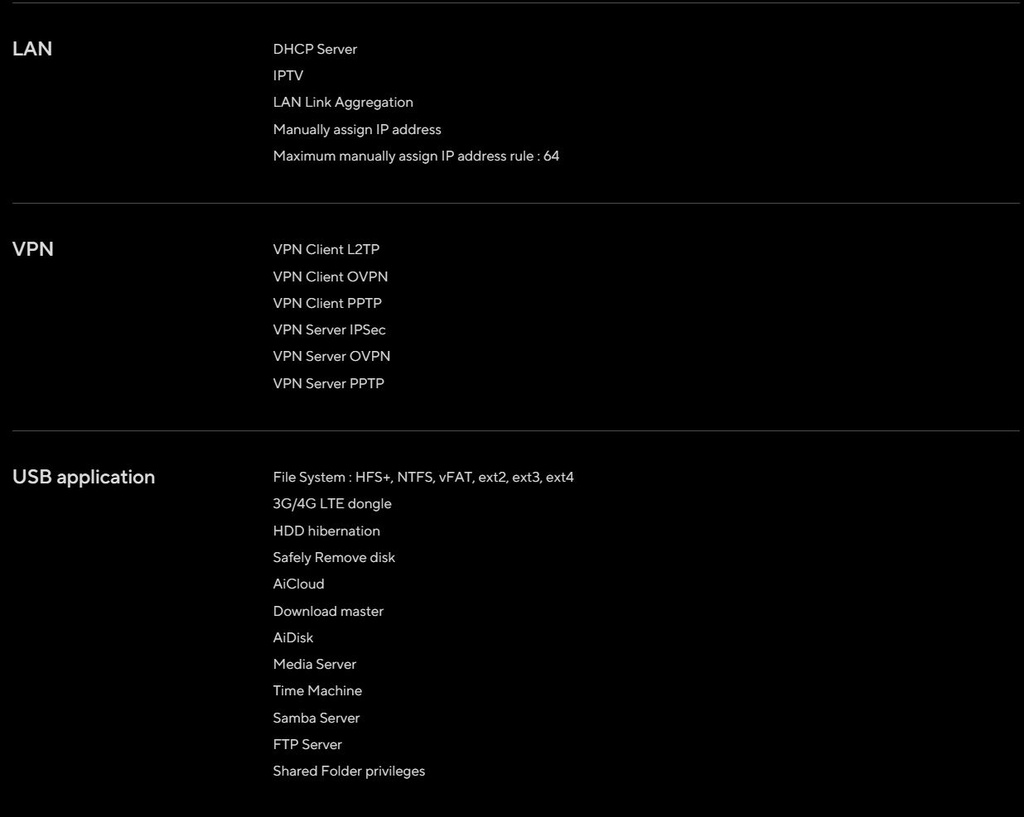Click Time Machine entry
The image size is (1024, 817).
point(317,691)
